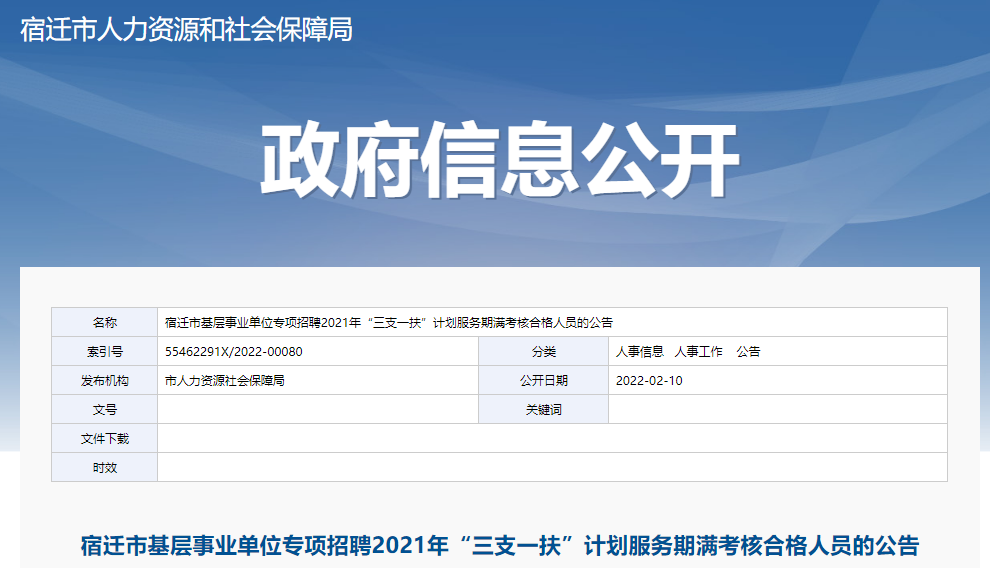Select the 公开日期 label cell
The image size is (990, 568).
(544, 381)
